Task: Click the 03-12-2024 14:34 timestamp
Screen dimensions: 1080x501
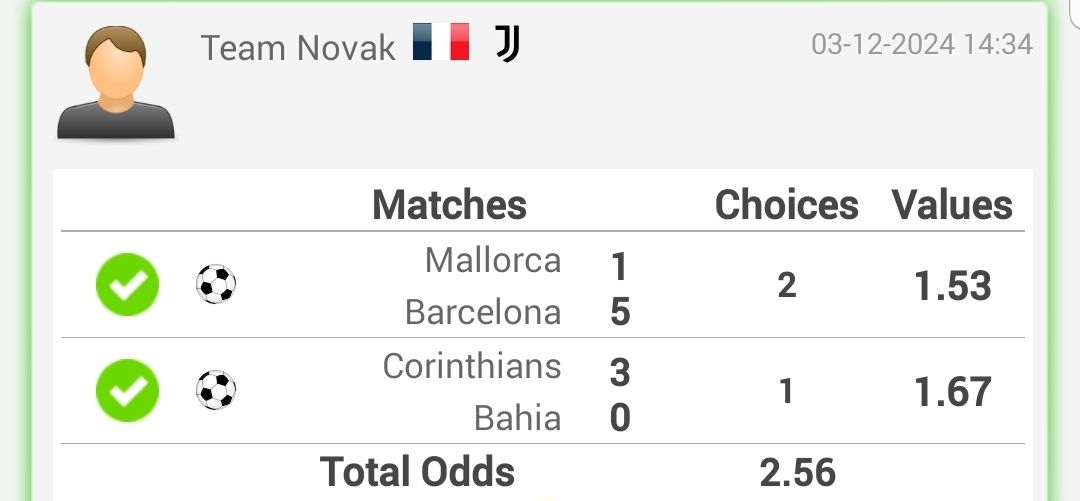Action: tap(922, 44)
